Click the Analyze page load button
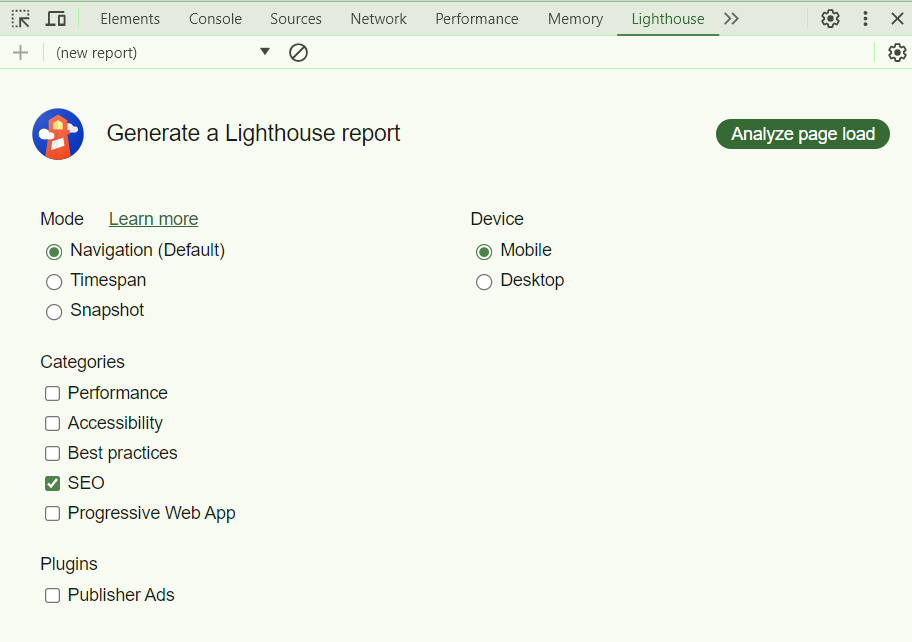 (x=803, y=134)
